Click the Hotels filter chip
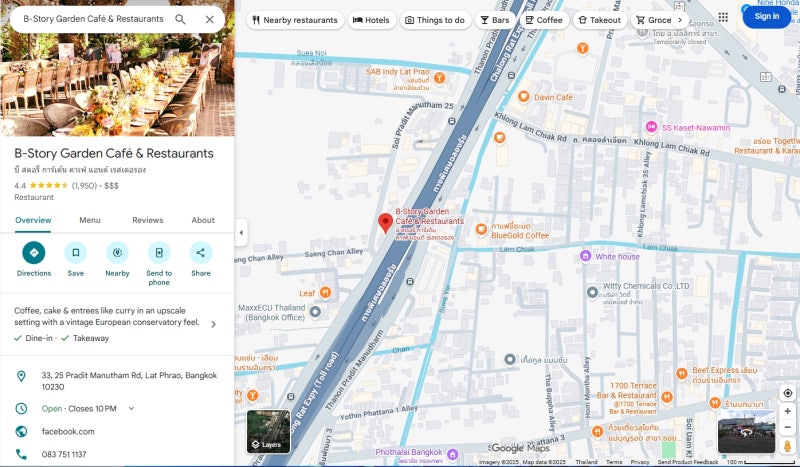 click(x=371, y=20)
